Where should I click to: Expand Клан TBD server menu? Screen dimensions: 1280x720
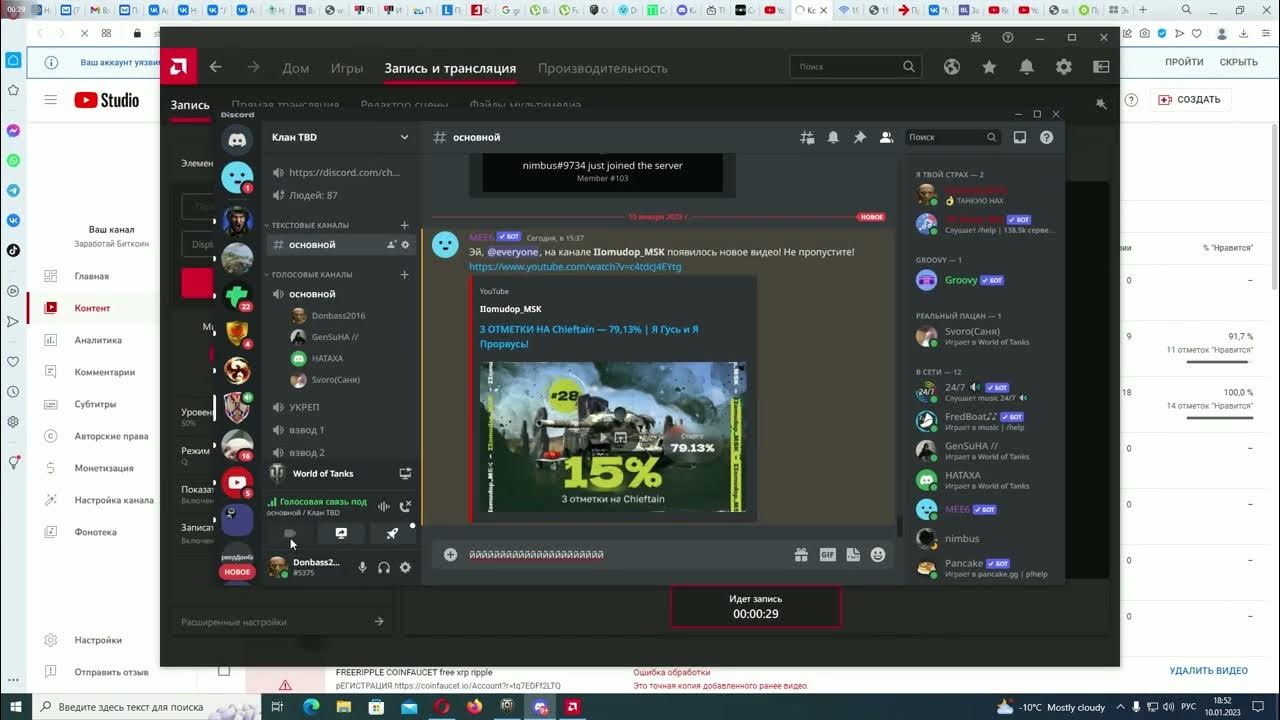pos(404,137)
